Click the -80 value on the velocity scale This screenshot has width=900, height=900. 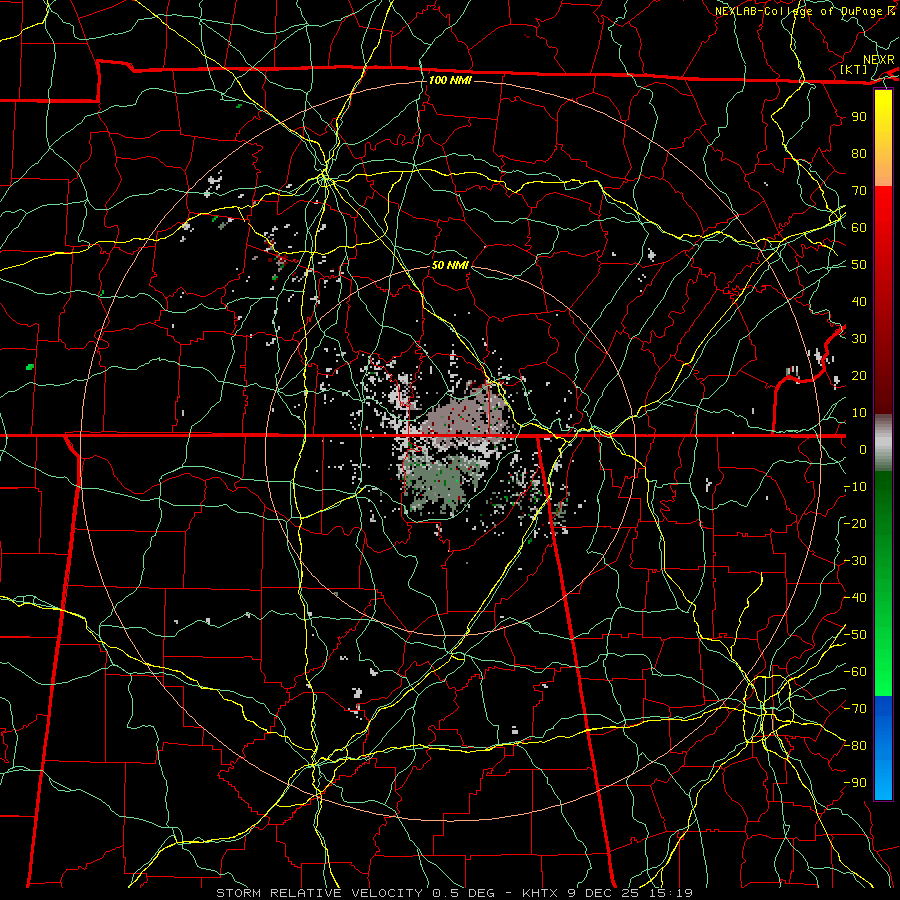(x=855, y=746)
